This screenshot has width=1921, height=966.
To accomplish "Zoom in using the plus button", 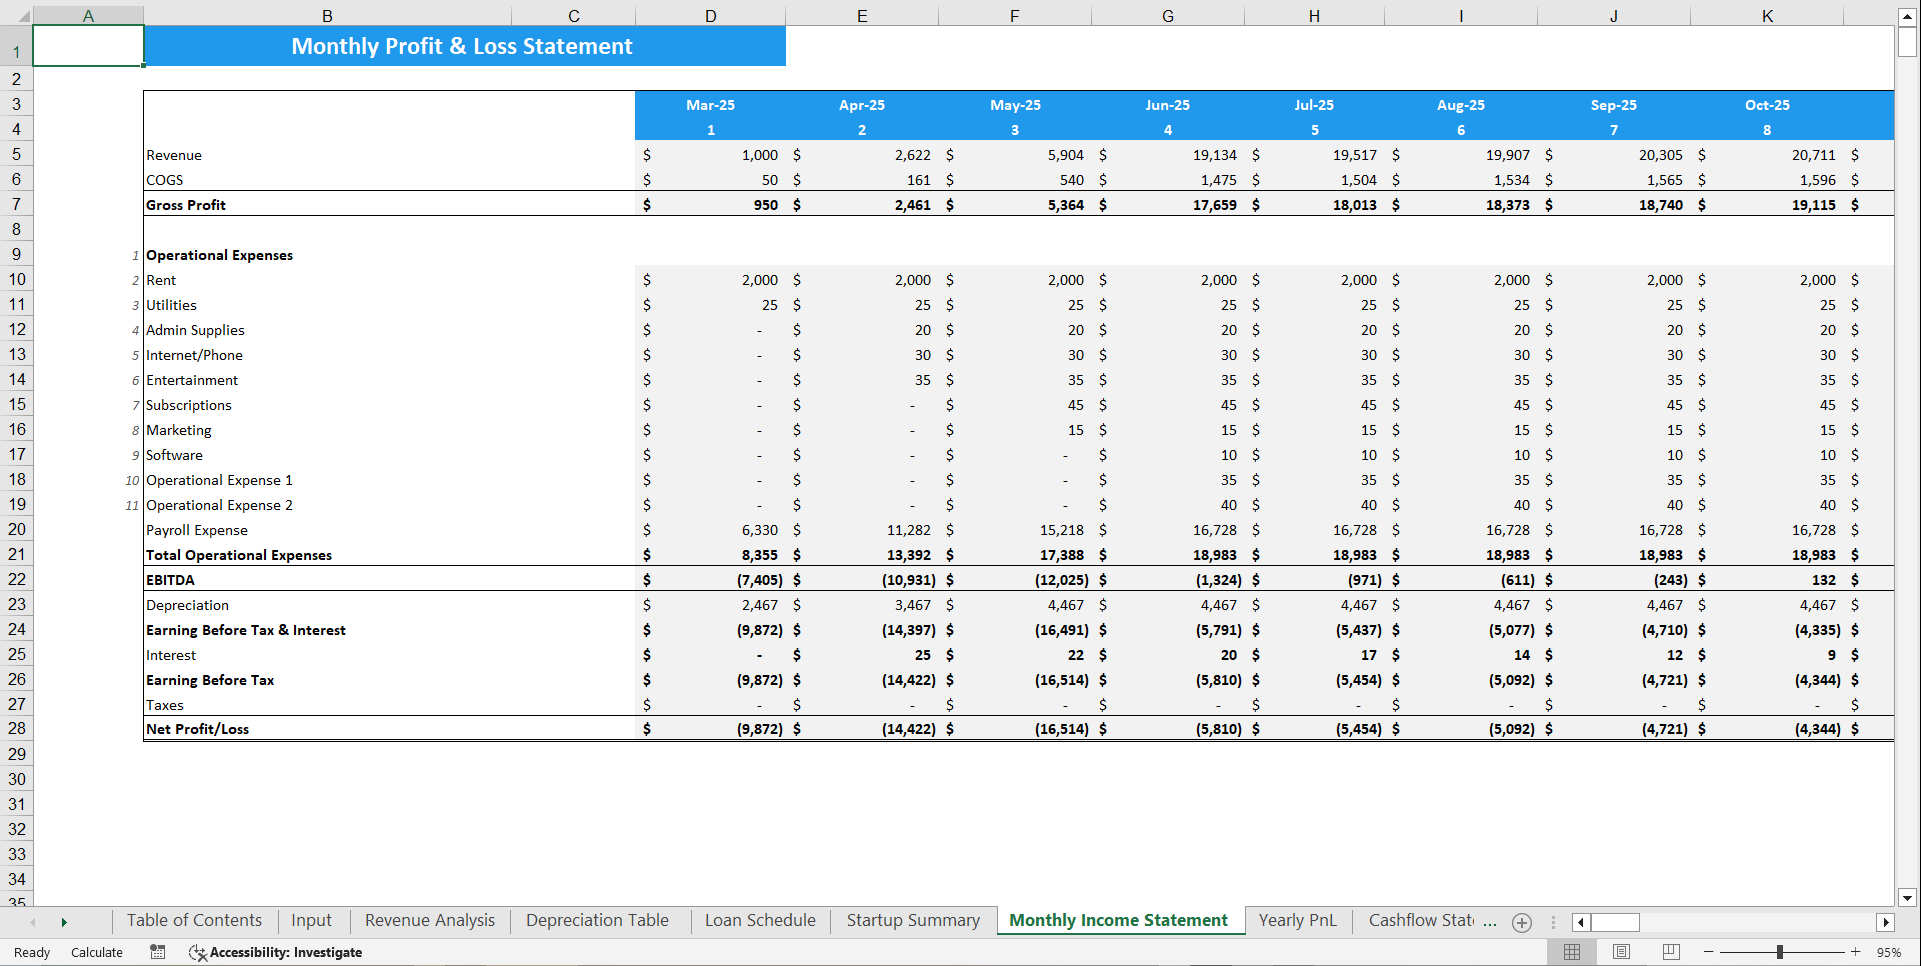I will point(1857,952).
